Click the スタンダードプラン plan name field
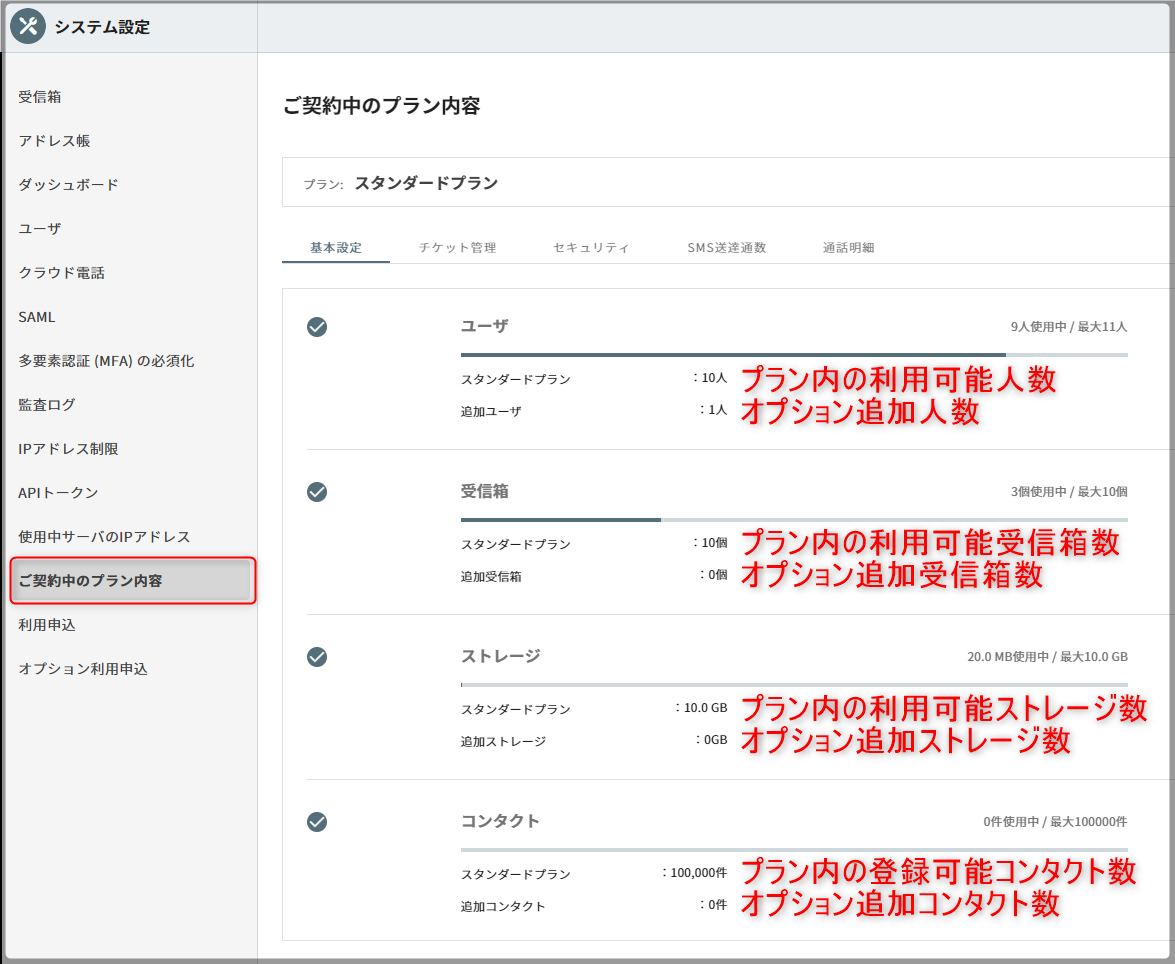The width and height of the screenshot is (1175, 964). (426, 183)
